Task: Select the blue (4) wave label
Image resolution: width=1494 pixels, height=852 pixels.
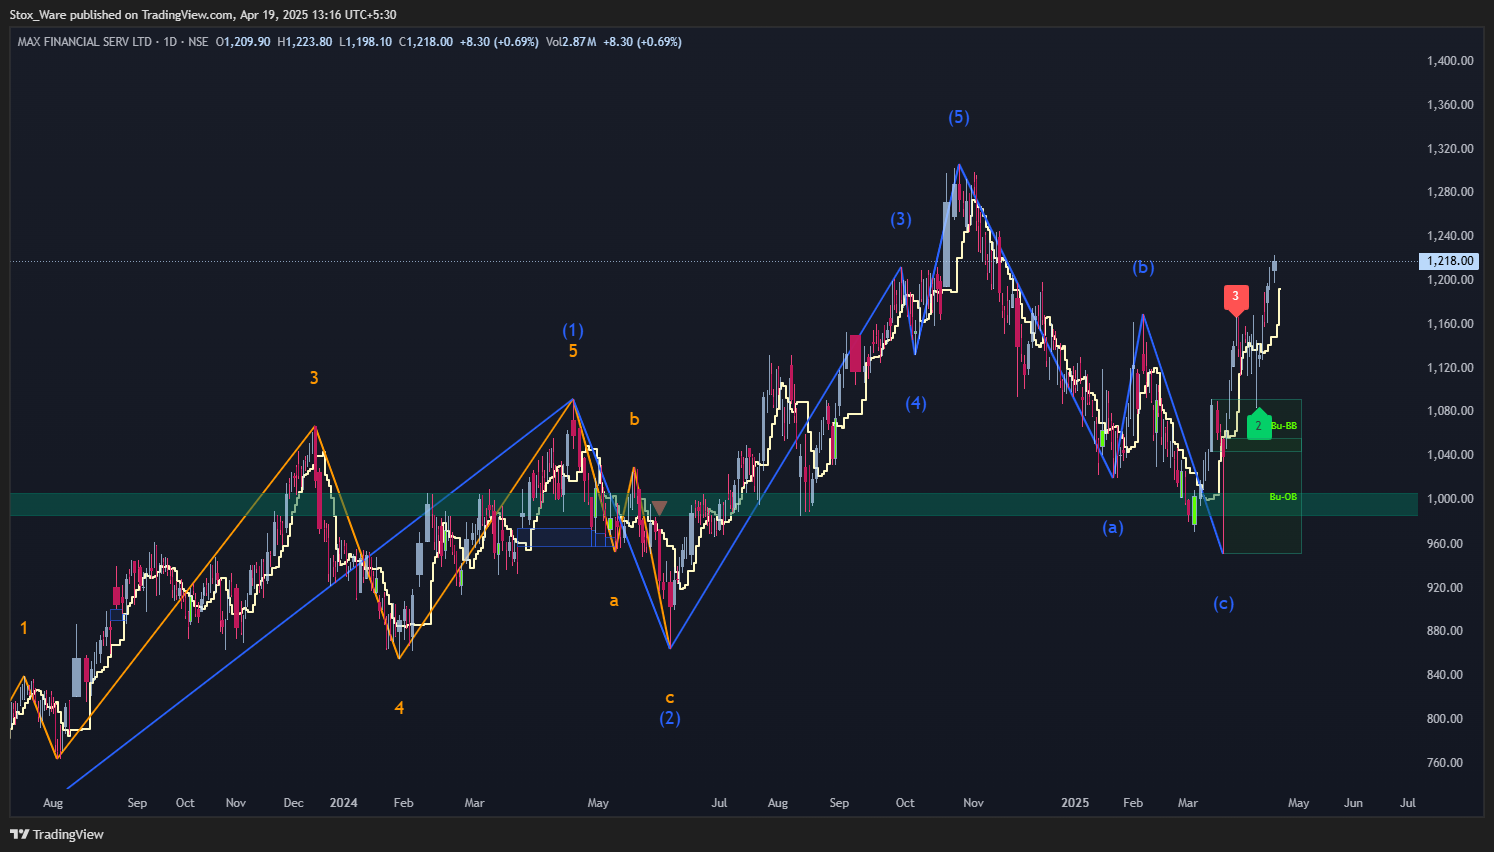Action: coord(916,403)
